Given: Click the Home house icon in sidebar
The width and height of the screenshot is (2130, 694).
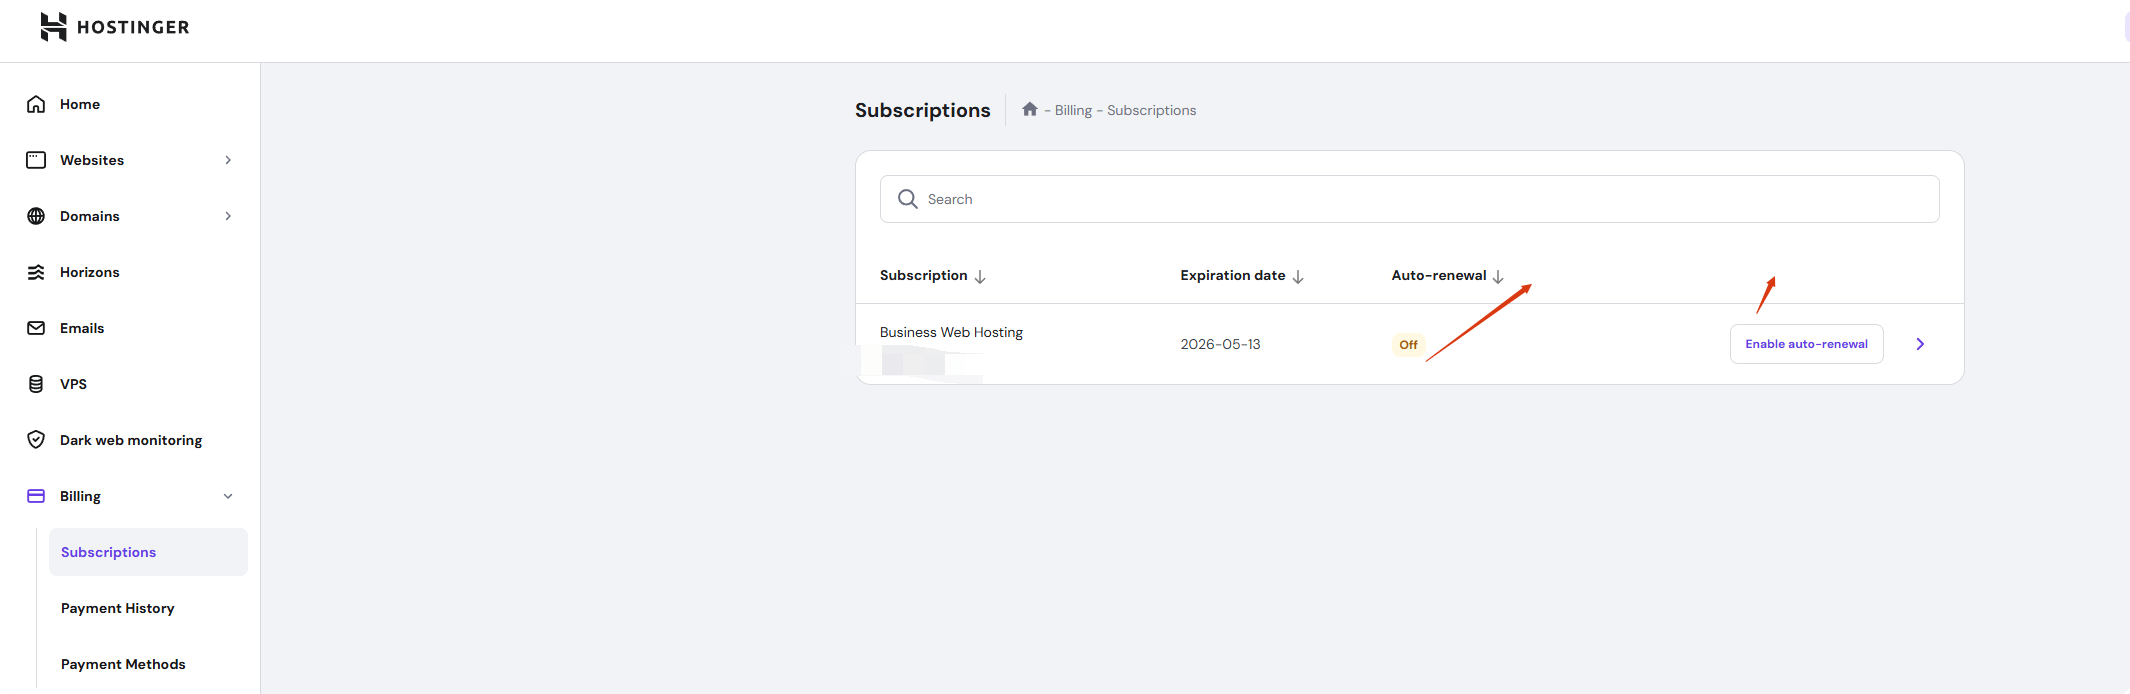Looking at the screenshot, I should (36, 104).
